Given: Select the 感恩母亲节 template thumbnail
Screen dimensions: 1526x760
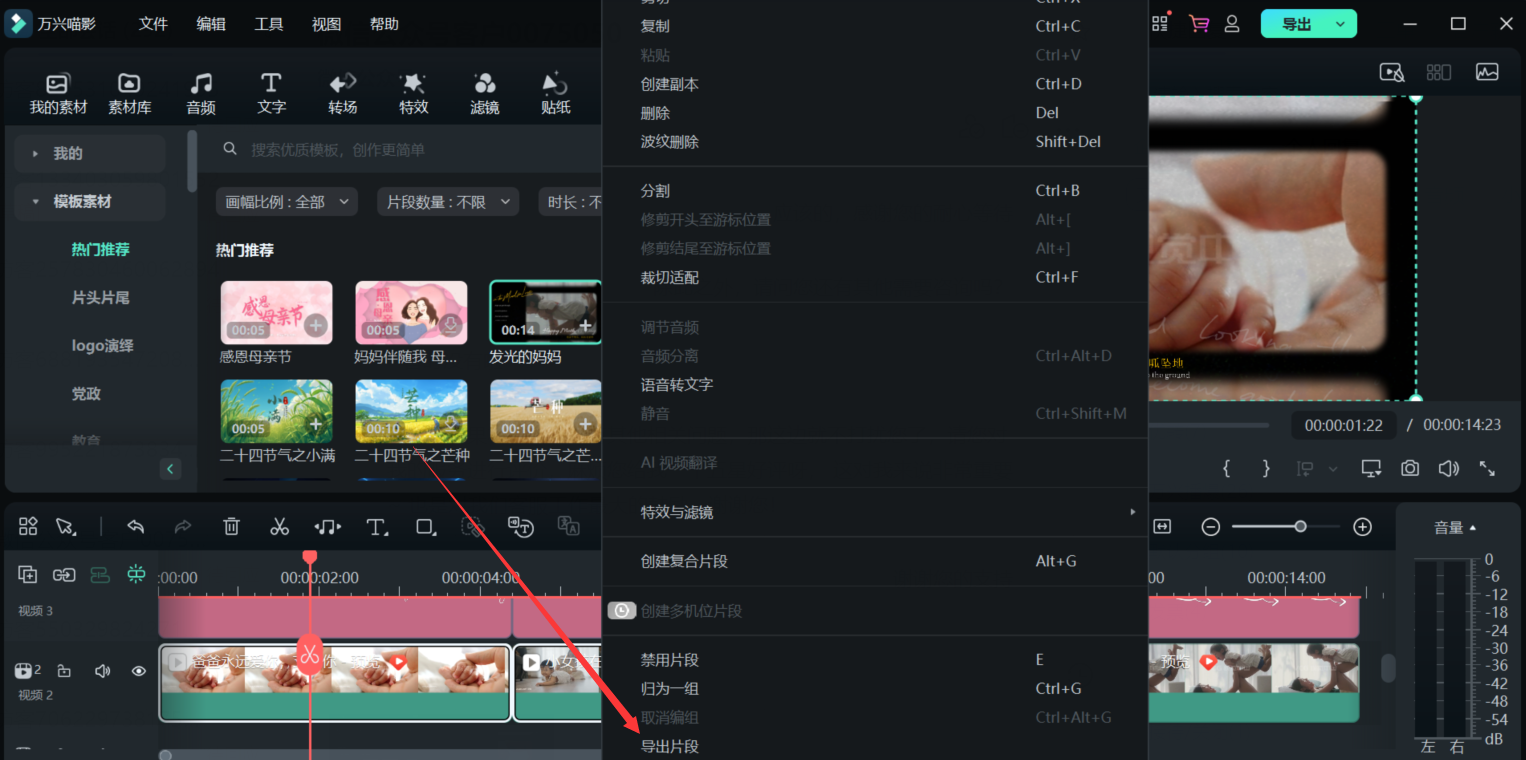Looking at the screenshot, I should tap(276, 313).
